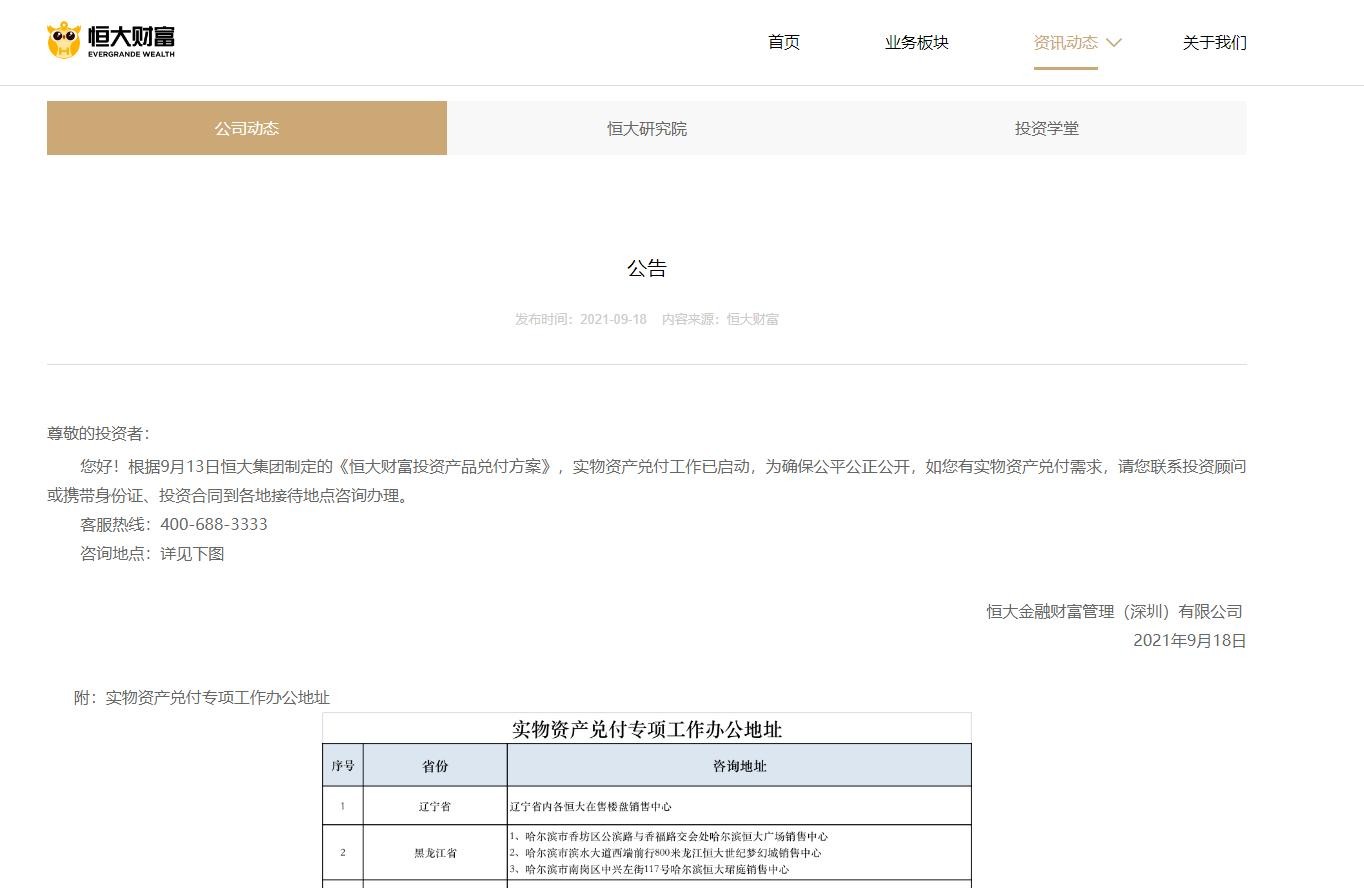Click the 内容来源：恒大财富 source label
1364x888 pixels.
click(x=720, y=319)
